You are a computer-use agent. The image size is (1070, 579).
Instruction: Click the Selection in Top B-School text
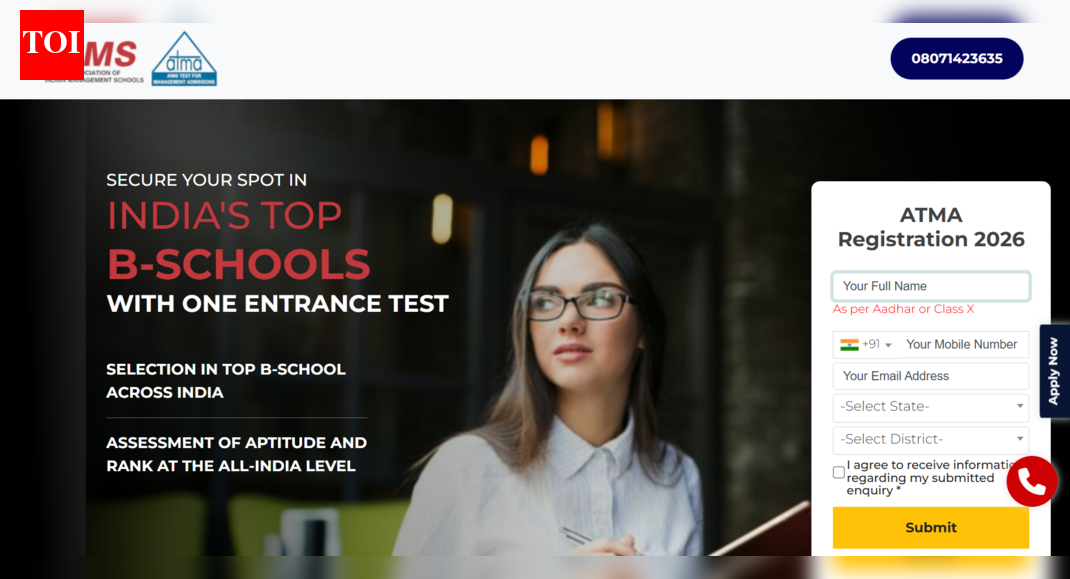tap(226, 381)
